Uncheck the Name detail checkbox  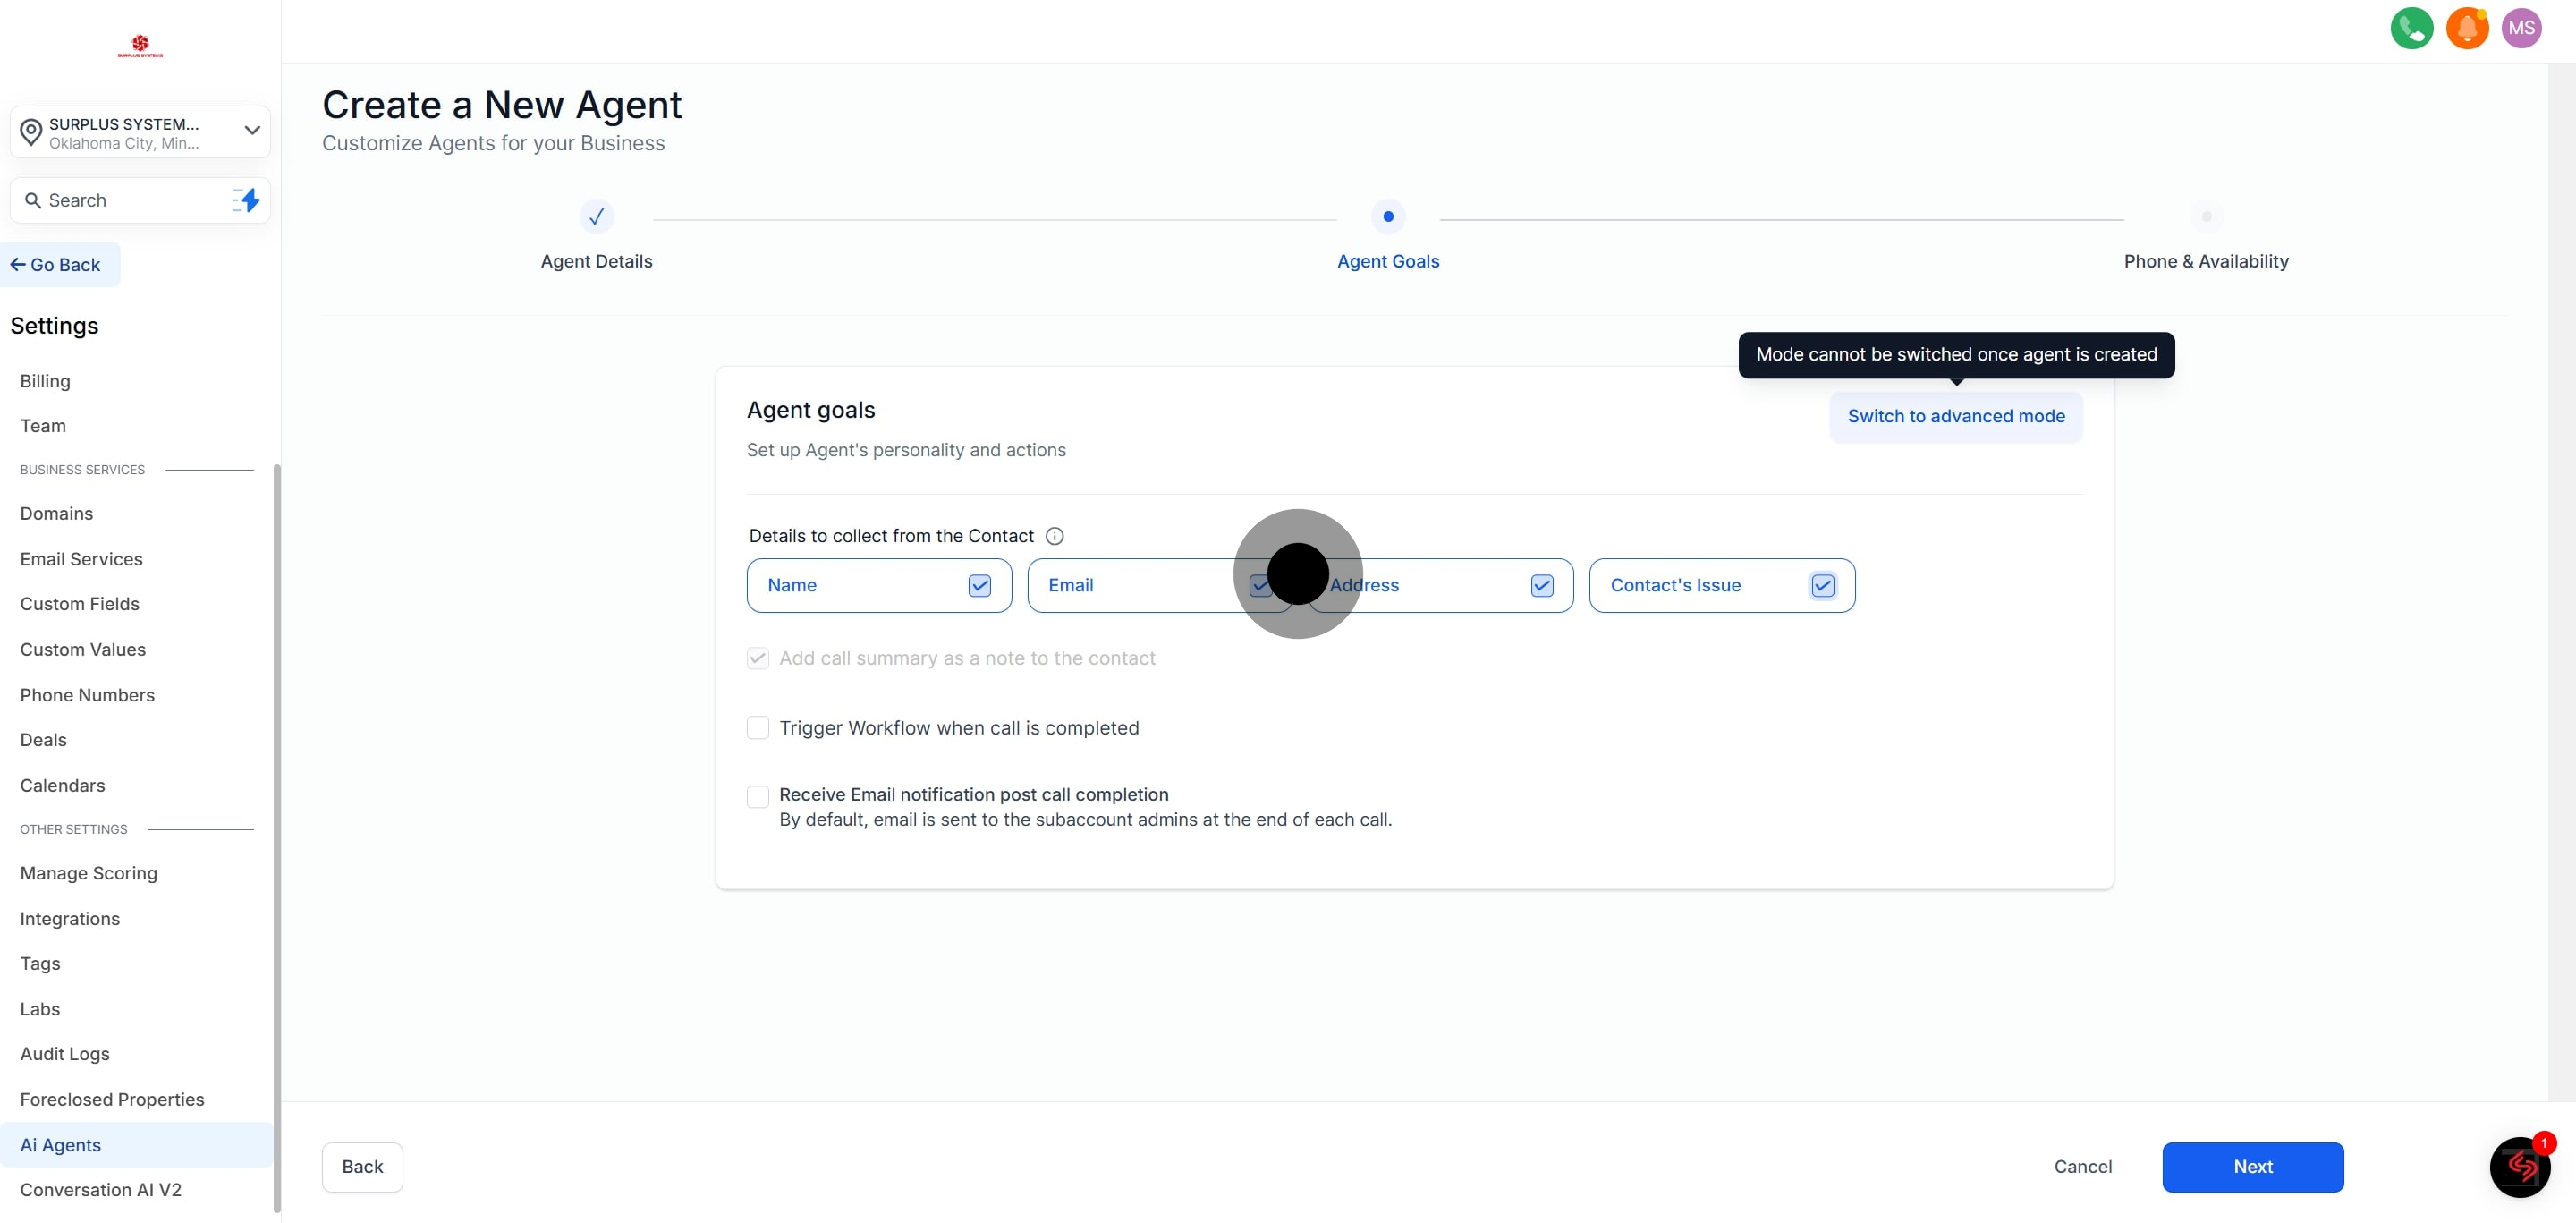(x=979, y=586)
